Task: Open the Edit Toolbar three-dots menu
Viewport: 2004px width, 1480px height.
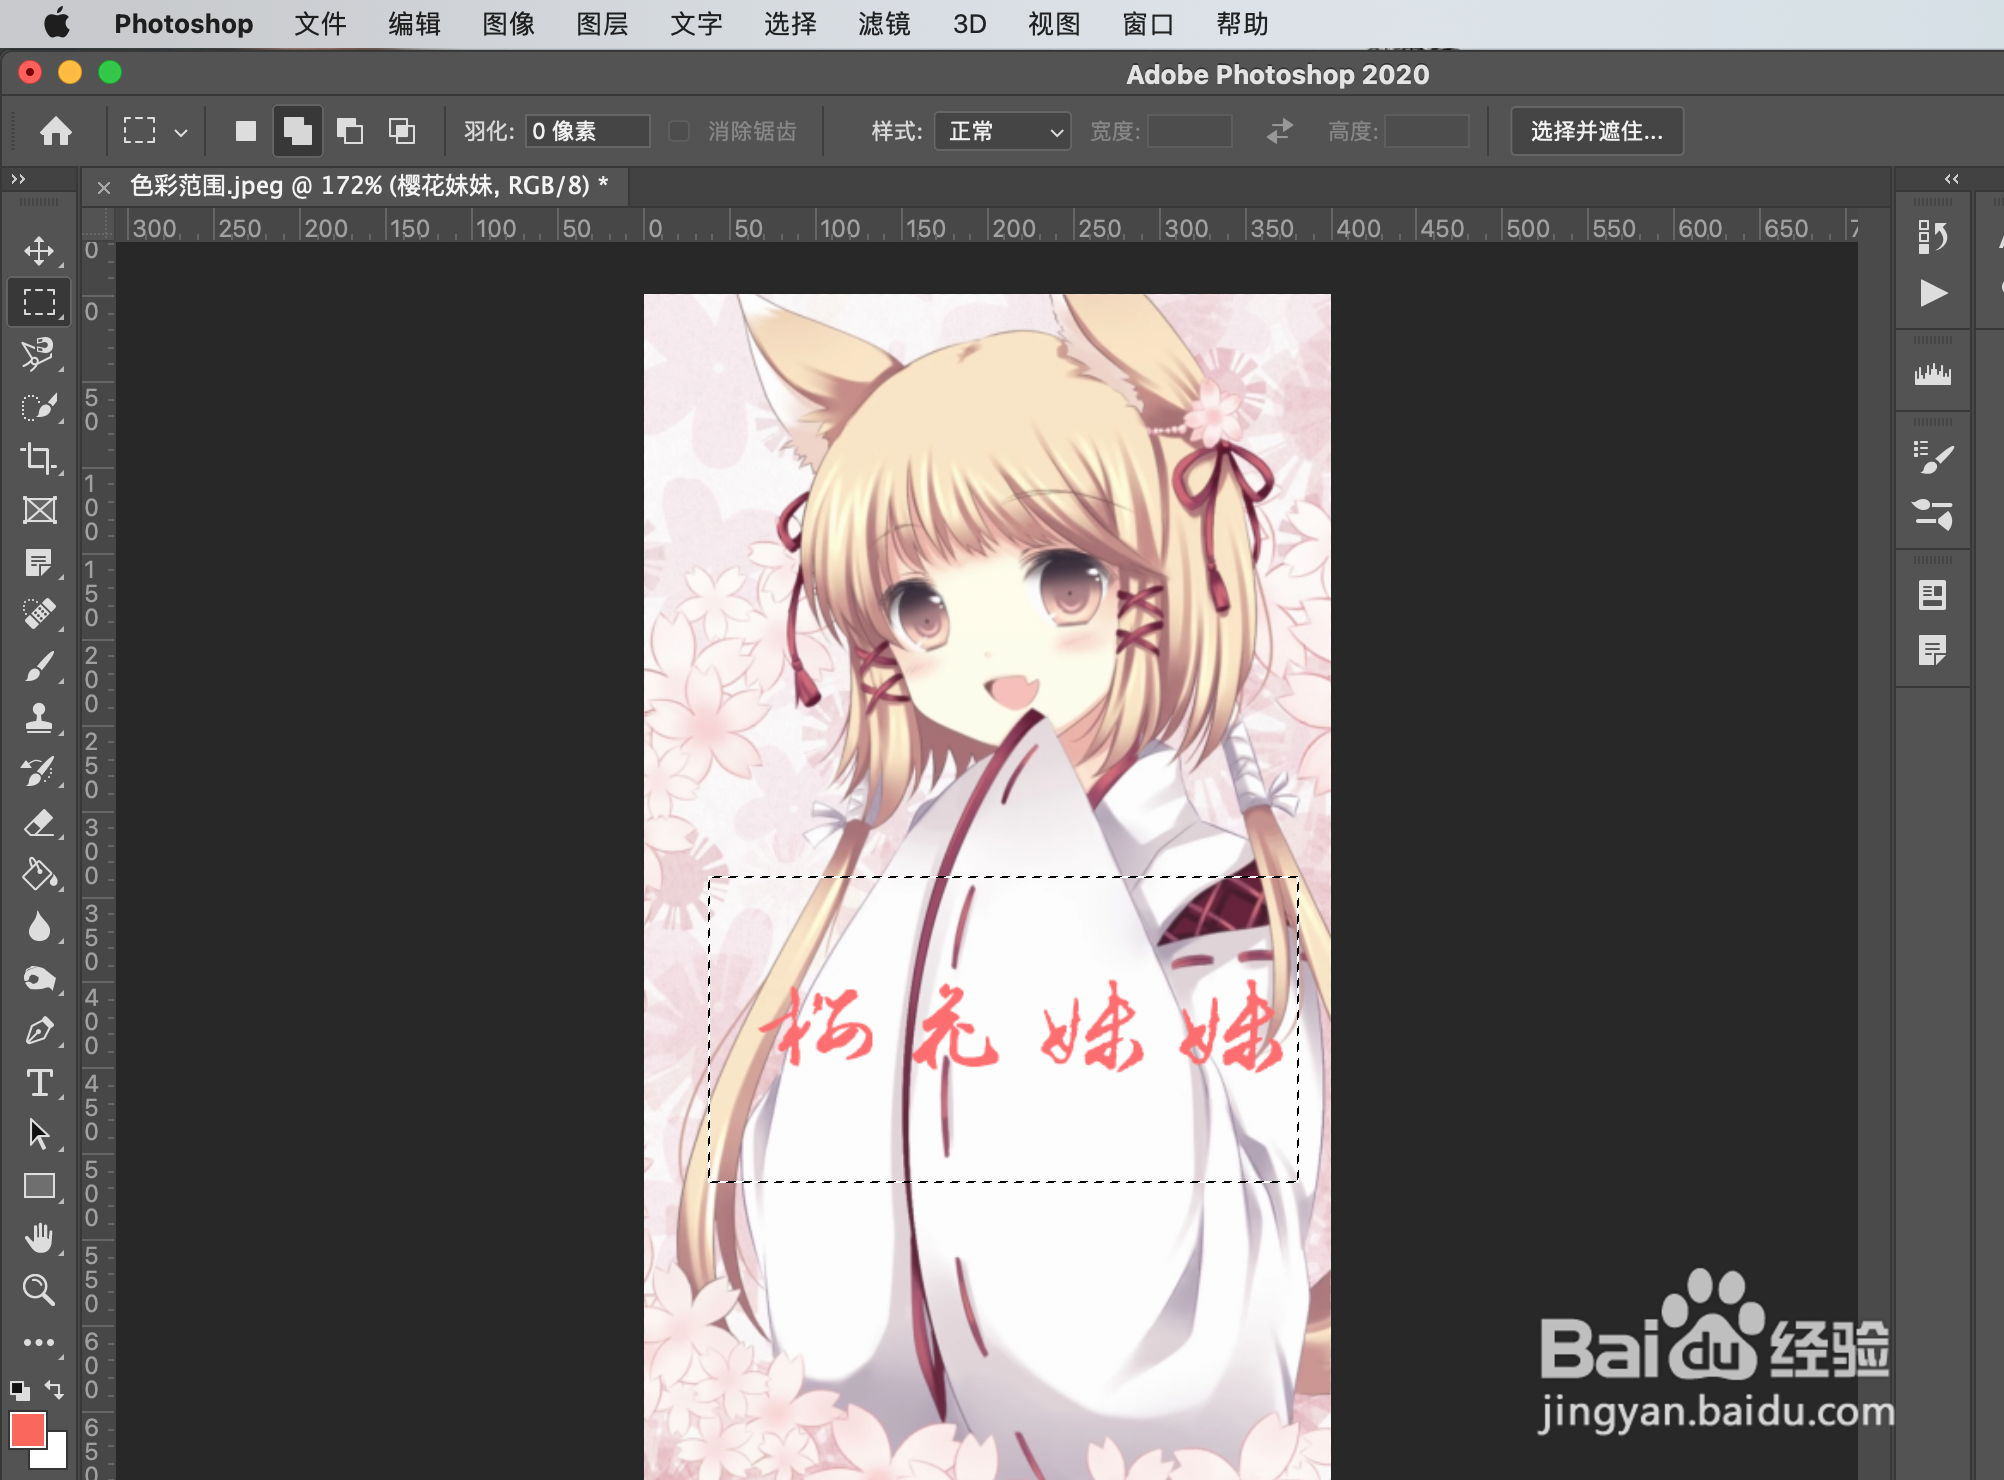Action: tap(39, 1342)
